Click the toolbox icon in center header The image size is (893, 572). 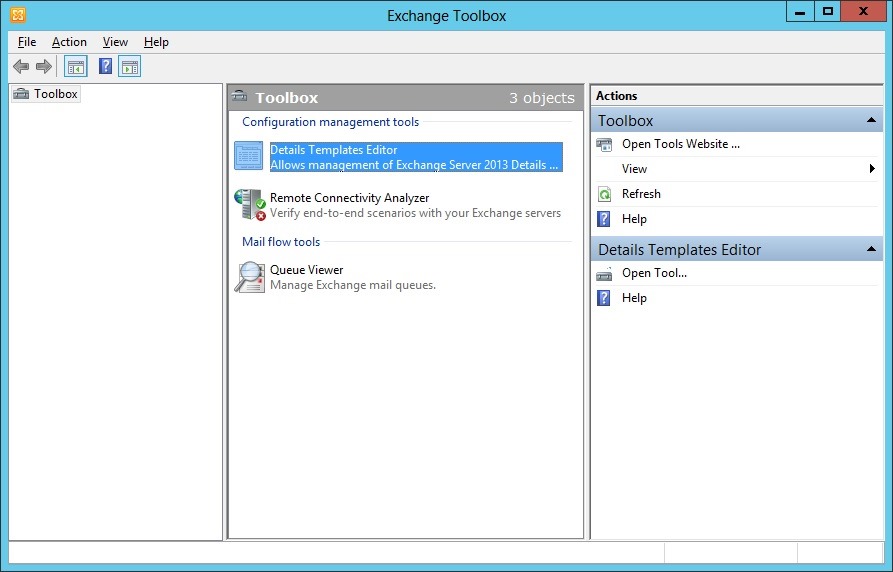(240, 96)
